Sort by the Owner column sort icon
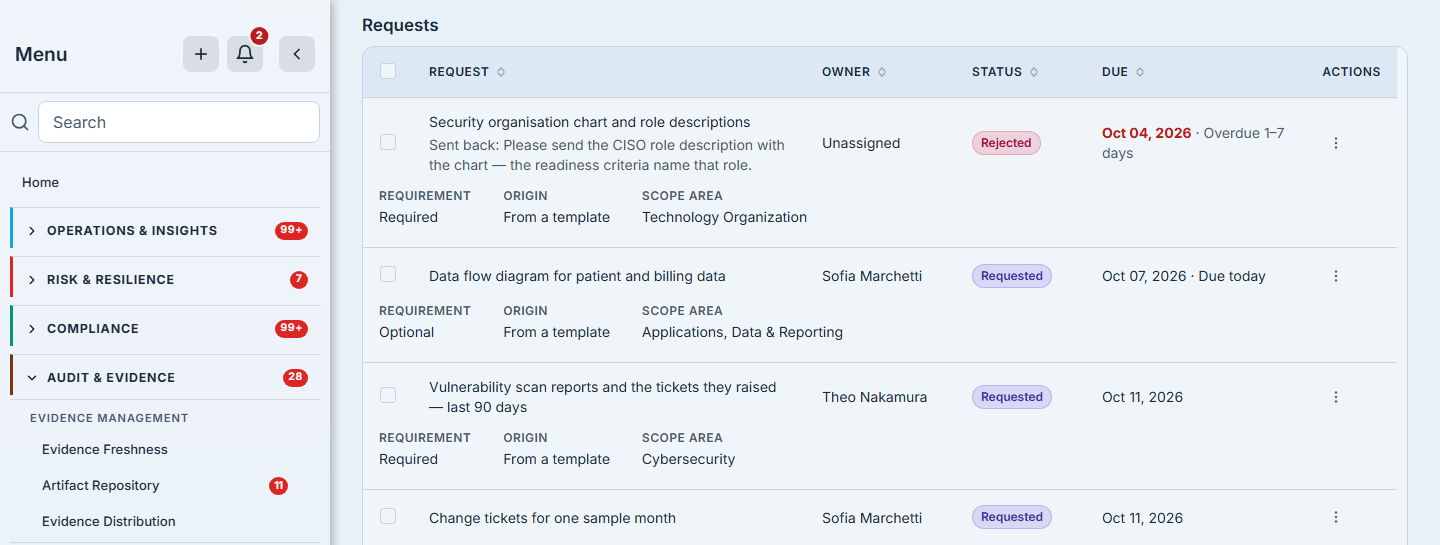 point(882,72)
